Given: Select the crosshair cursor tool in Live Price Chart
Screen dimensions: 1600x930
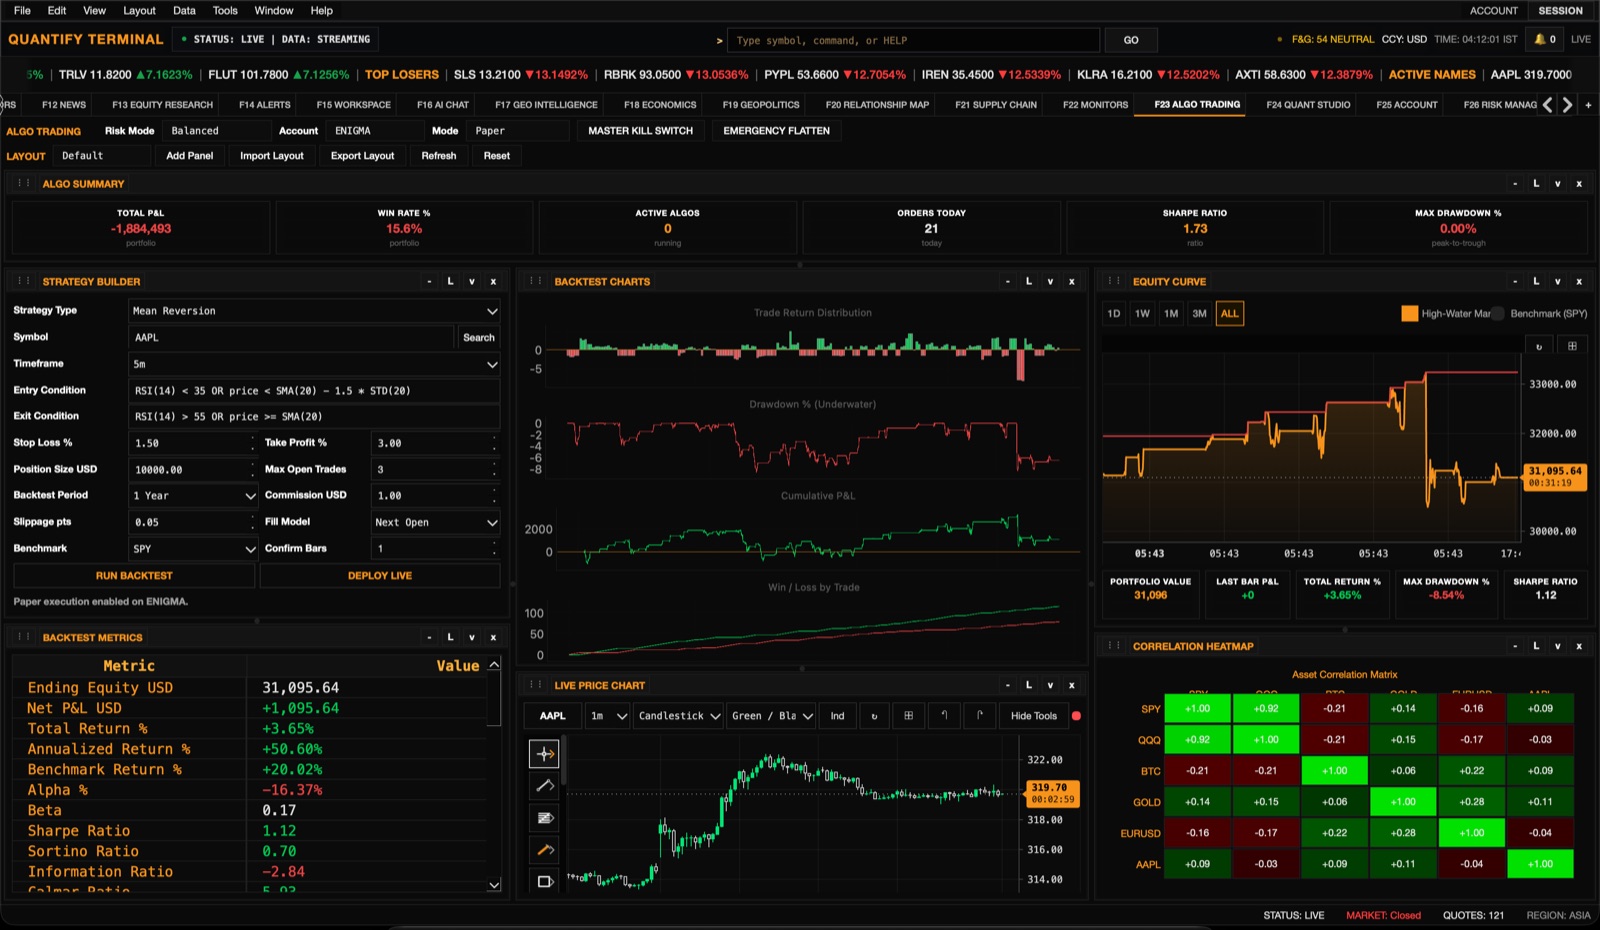Looking at the screenshot, I should point(544,754).
